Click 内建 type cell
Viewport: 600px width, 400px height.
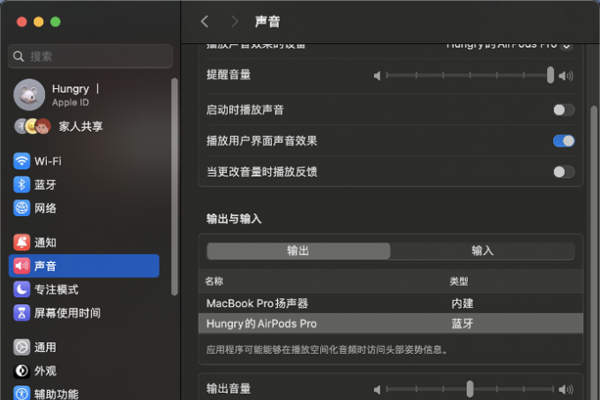(x=462, y=304)
